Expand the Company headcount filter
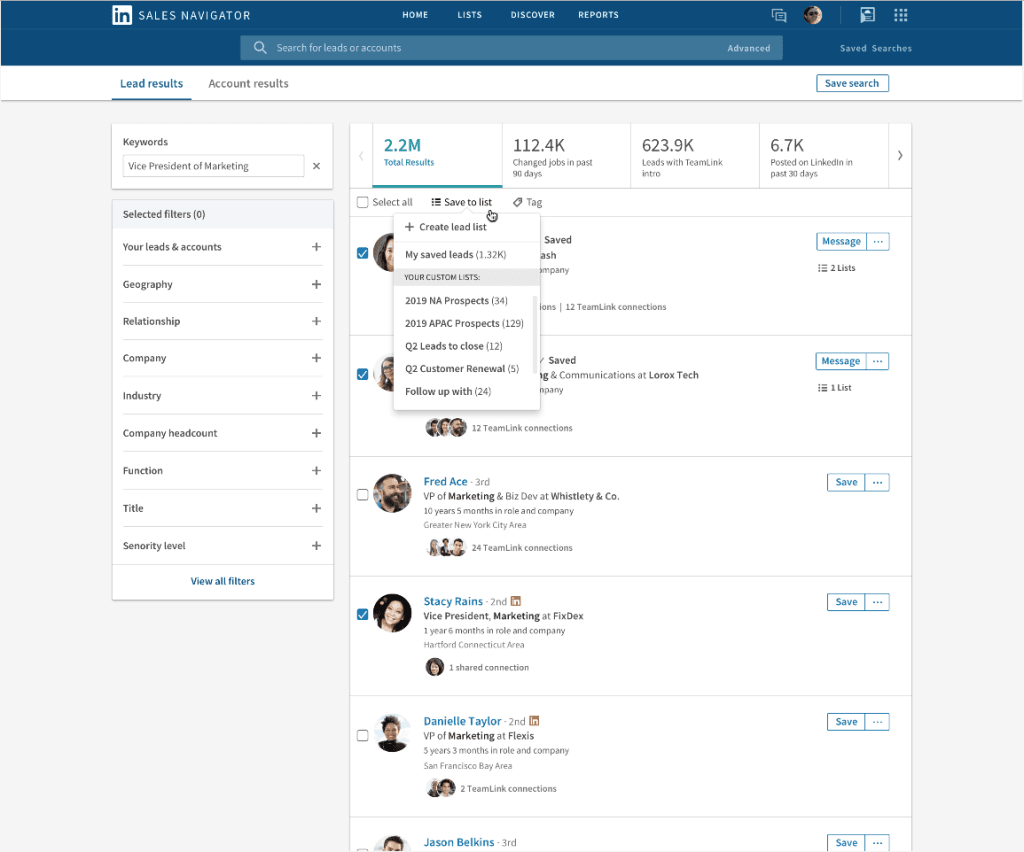 click(x=316, y=432)
